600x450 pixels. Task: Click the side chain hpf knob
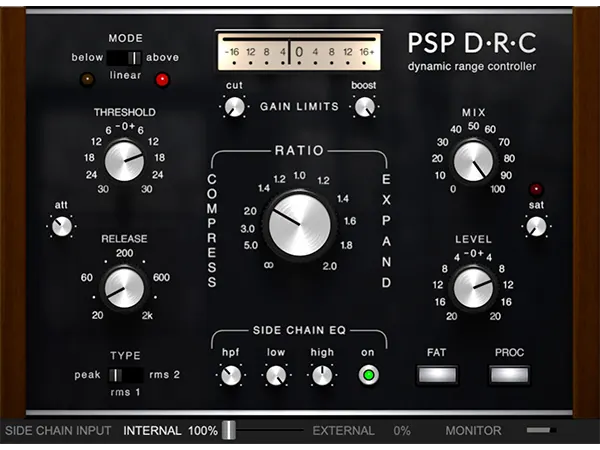click(x=231, y=375)
